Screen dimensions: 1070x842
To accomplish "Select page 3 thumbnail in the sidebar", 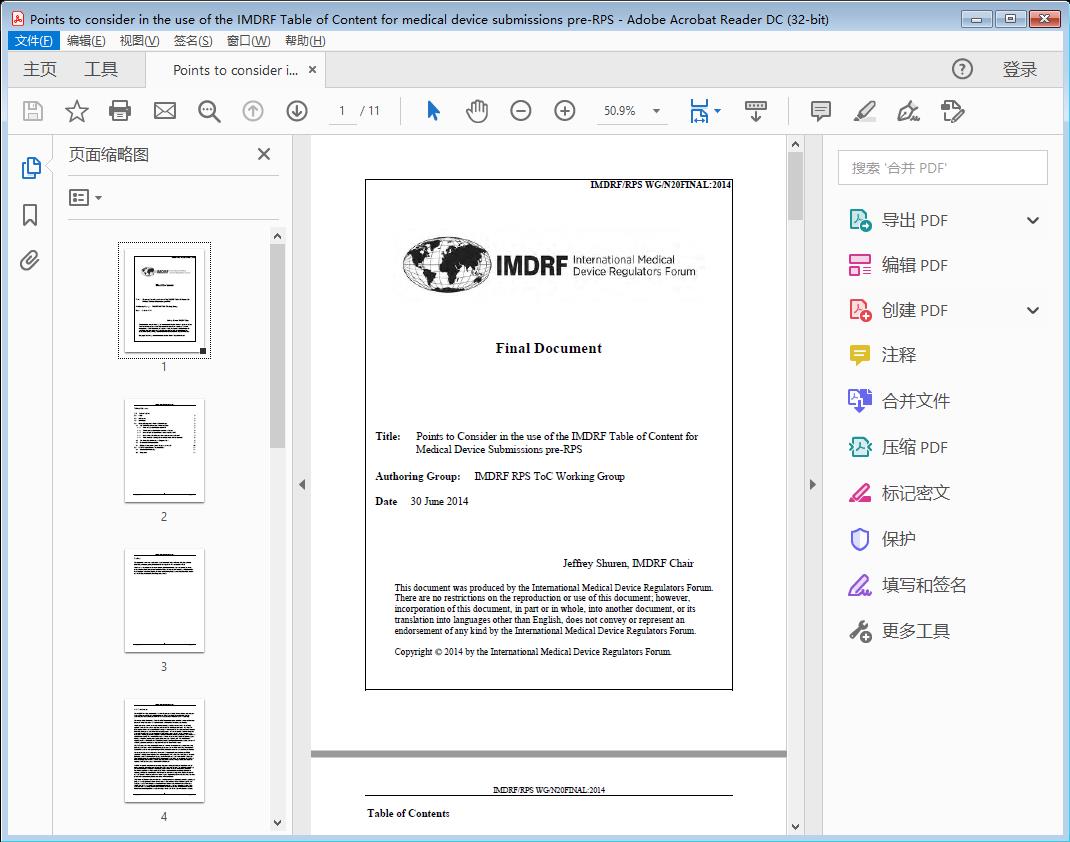I will coord(164,600).
